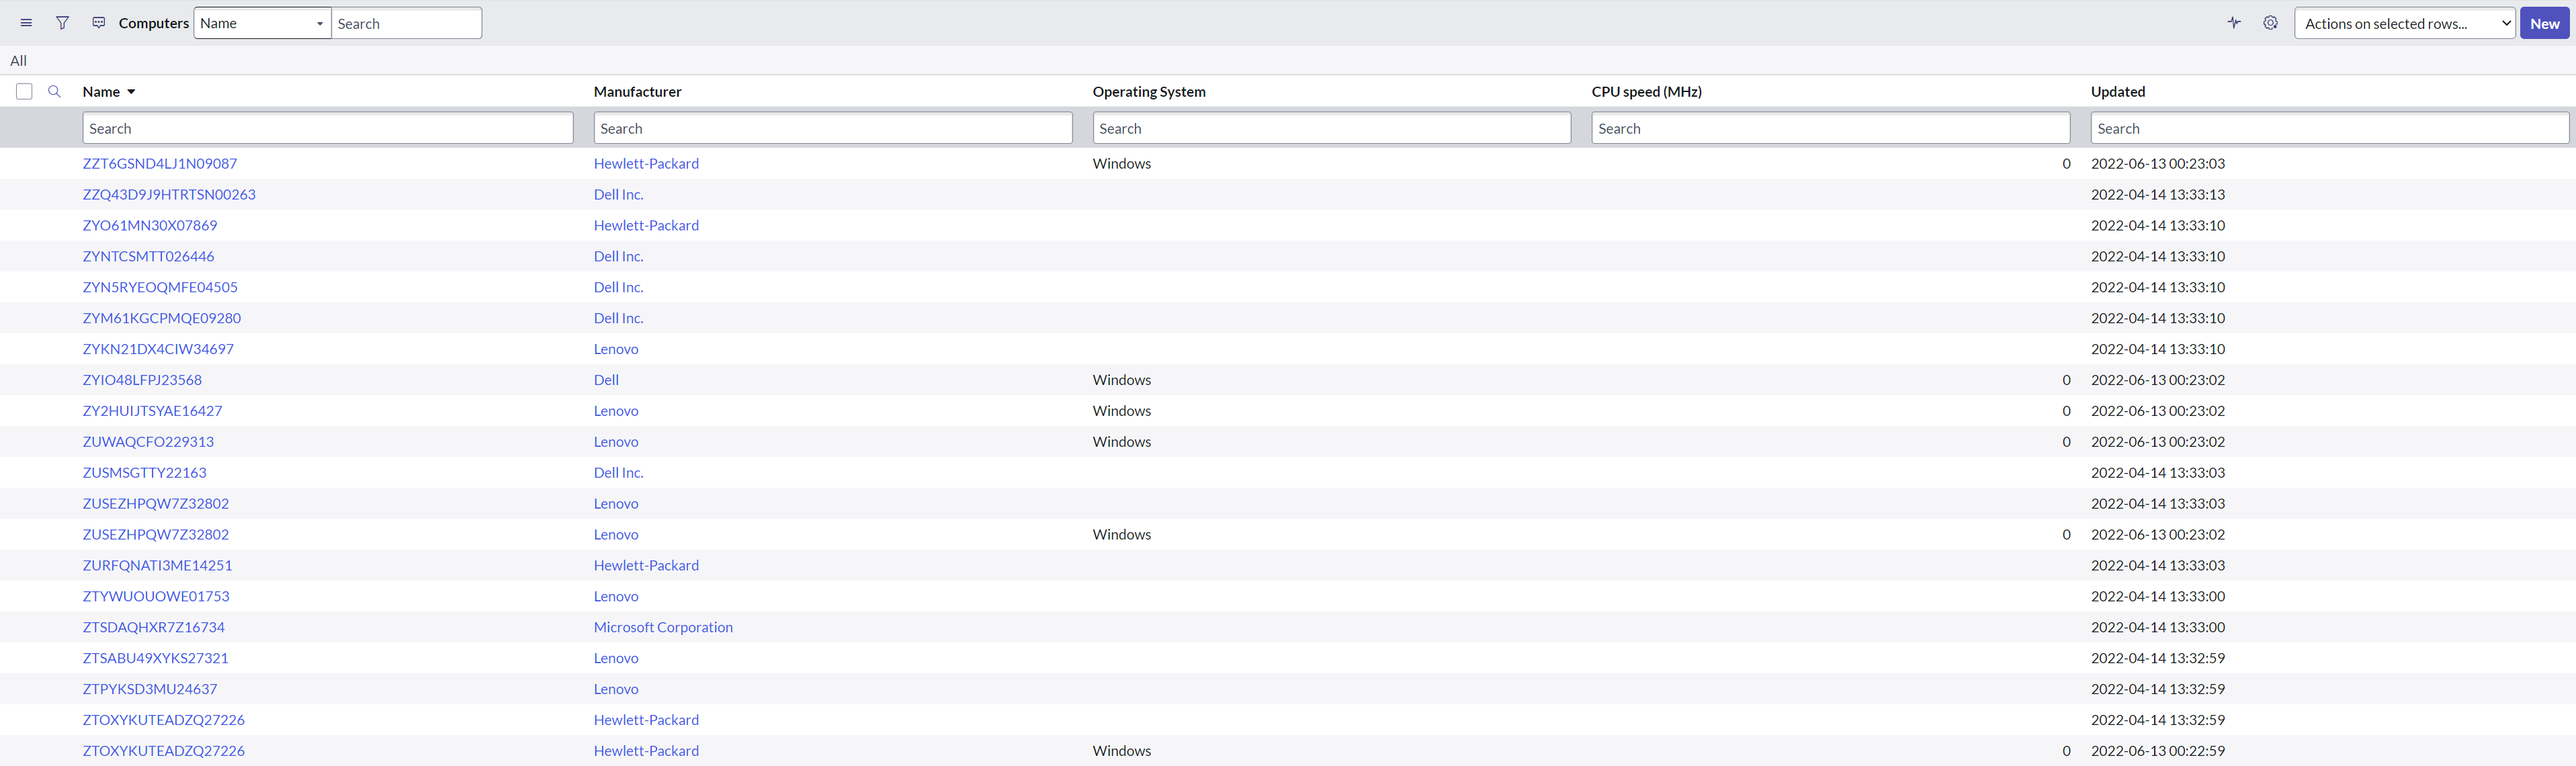Open record ZZT6GSND4LJ1N09087
The width and height of the screenshot is (2576, 766).
click(160, 163)
